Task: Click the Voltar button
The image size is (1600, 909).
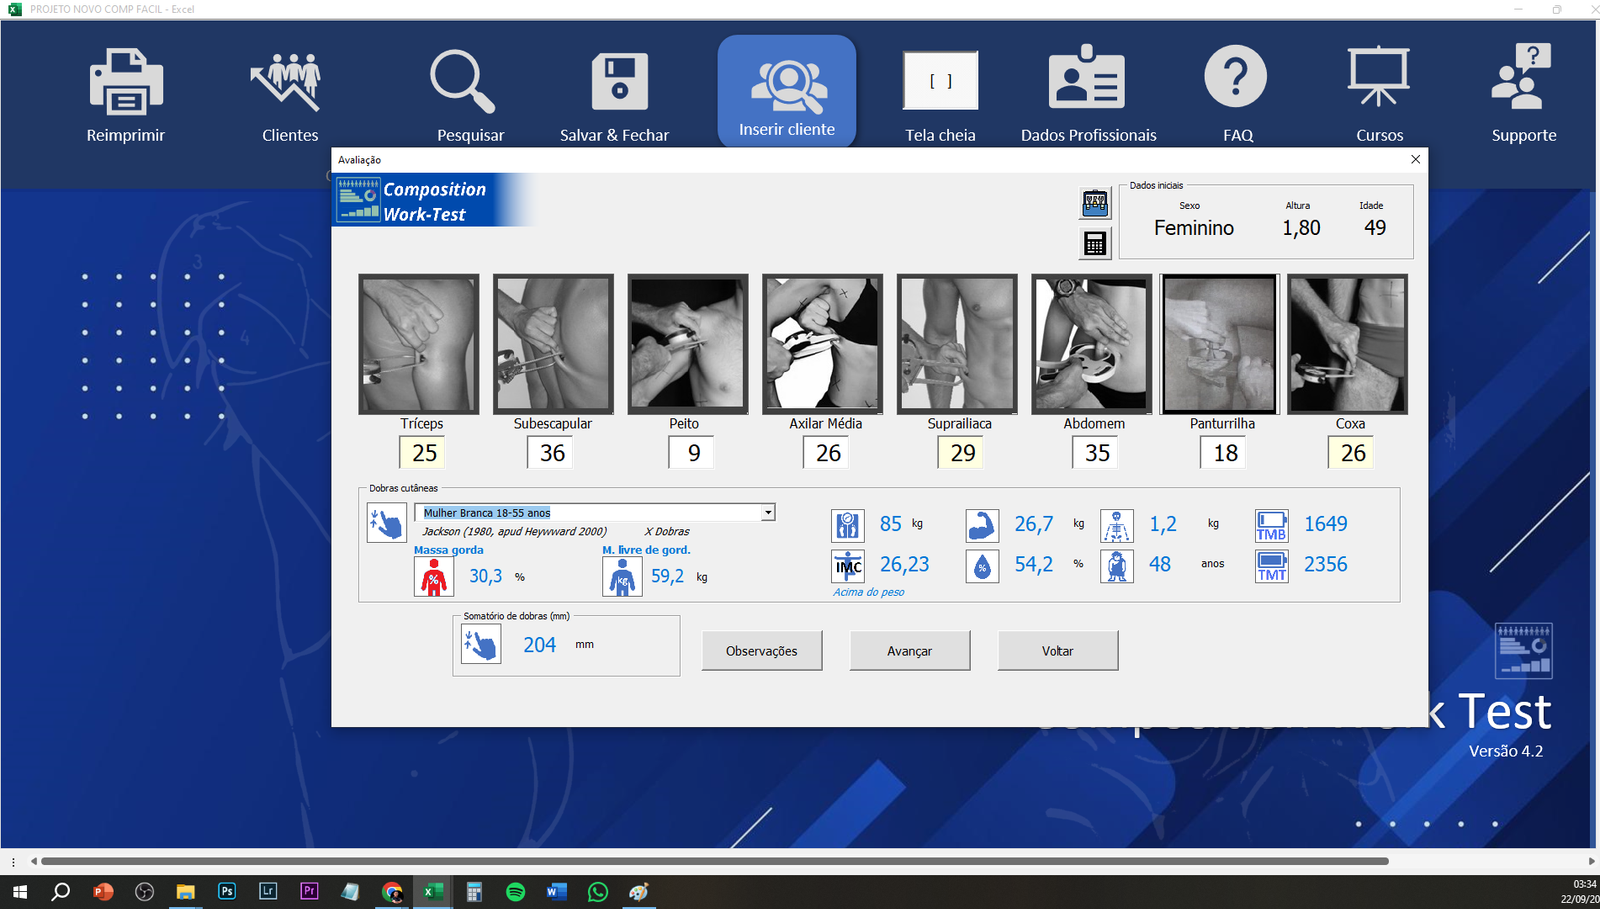Action: point(1057,651)
